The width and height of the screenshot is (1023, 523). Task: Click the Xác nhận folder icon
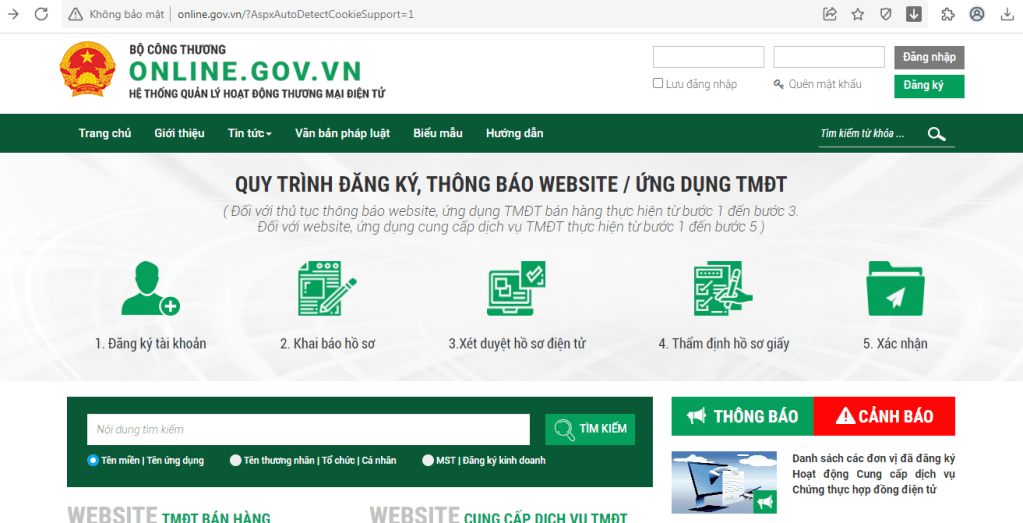[894, 289]
